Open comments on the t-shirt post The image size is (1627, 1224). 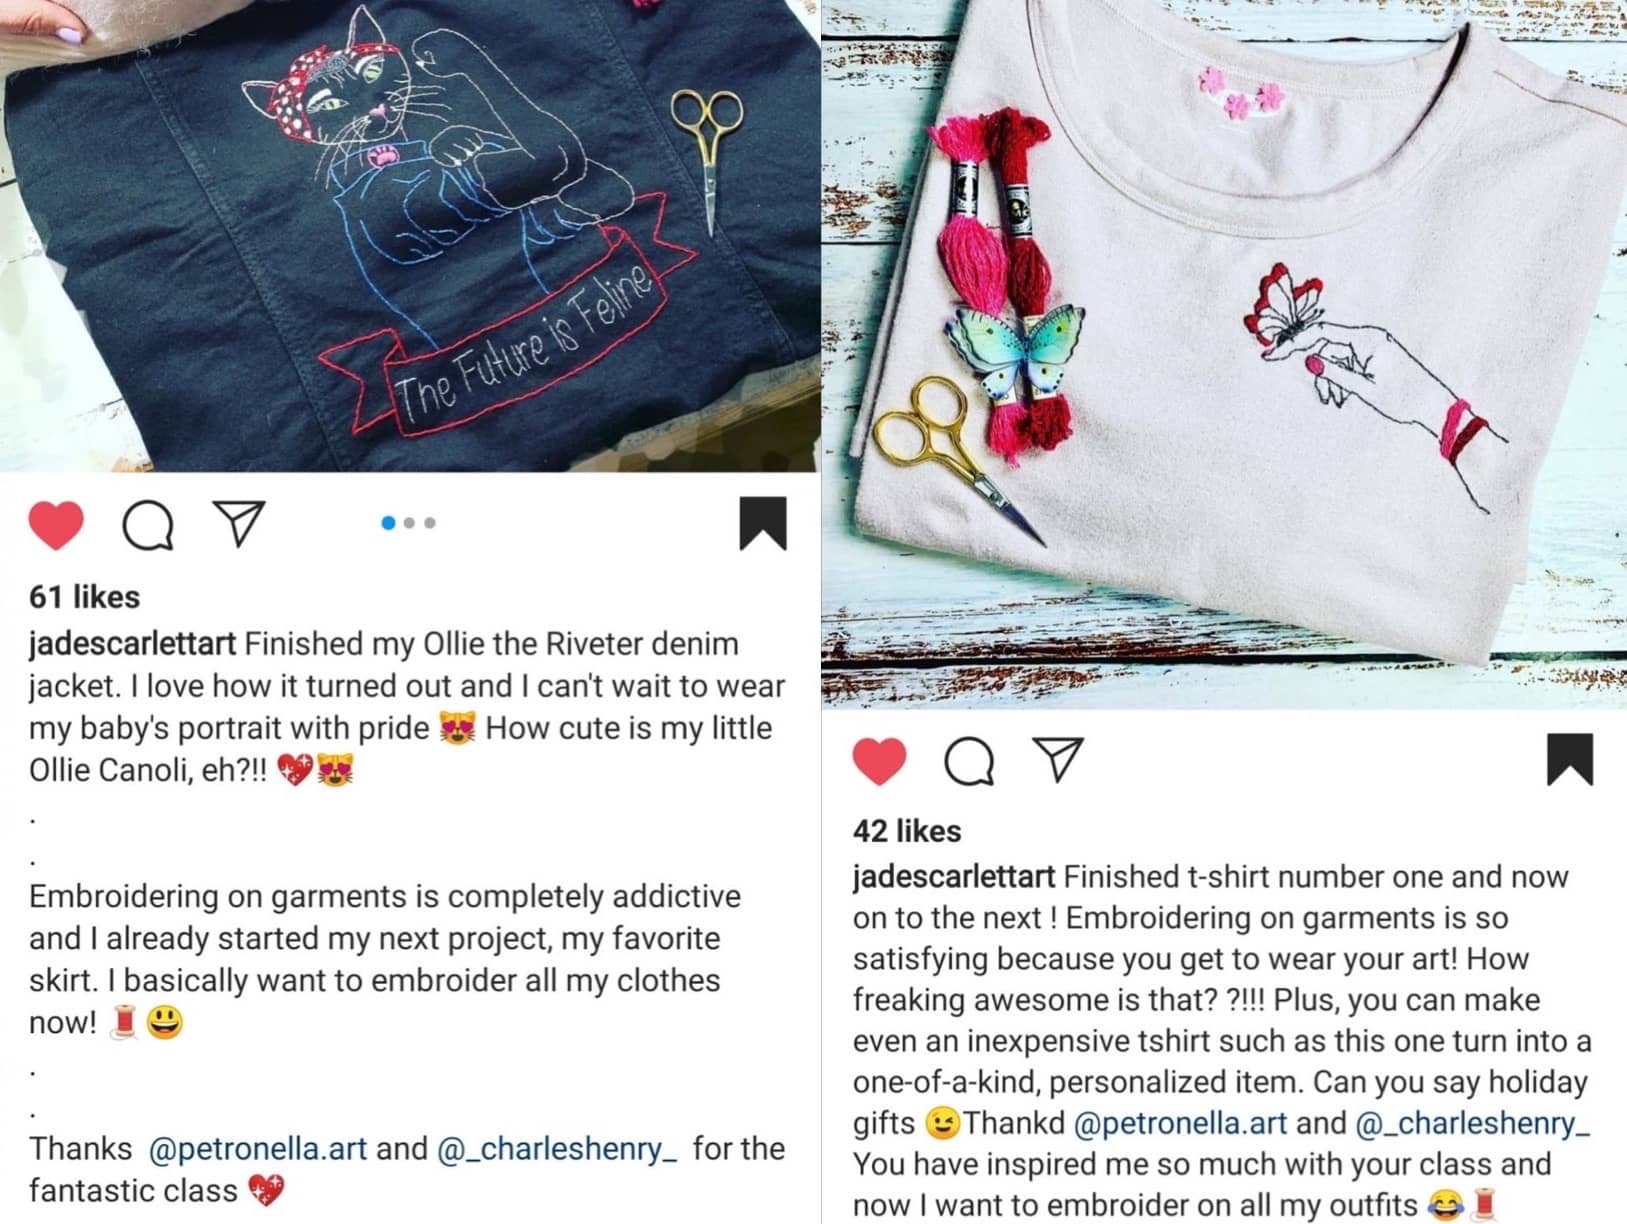(969, 761)
